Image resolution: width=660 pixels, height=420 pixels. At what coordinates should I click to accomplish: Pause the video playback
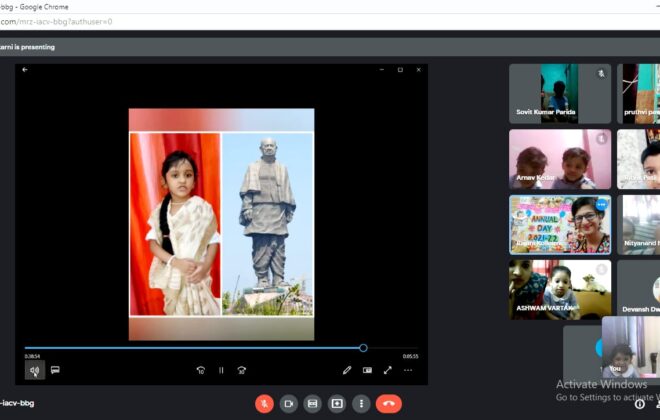point(221,370)
